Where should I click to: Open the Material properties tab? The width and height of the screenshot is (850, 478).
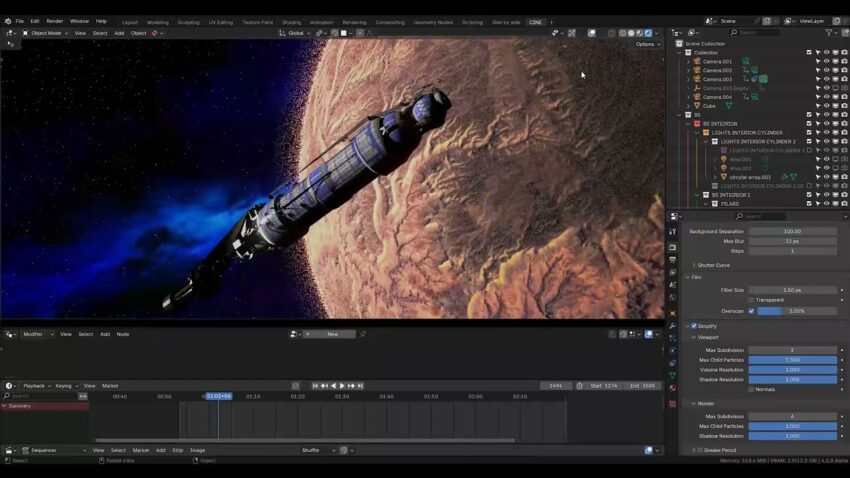673,388
